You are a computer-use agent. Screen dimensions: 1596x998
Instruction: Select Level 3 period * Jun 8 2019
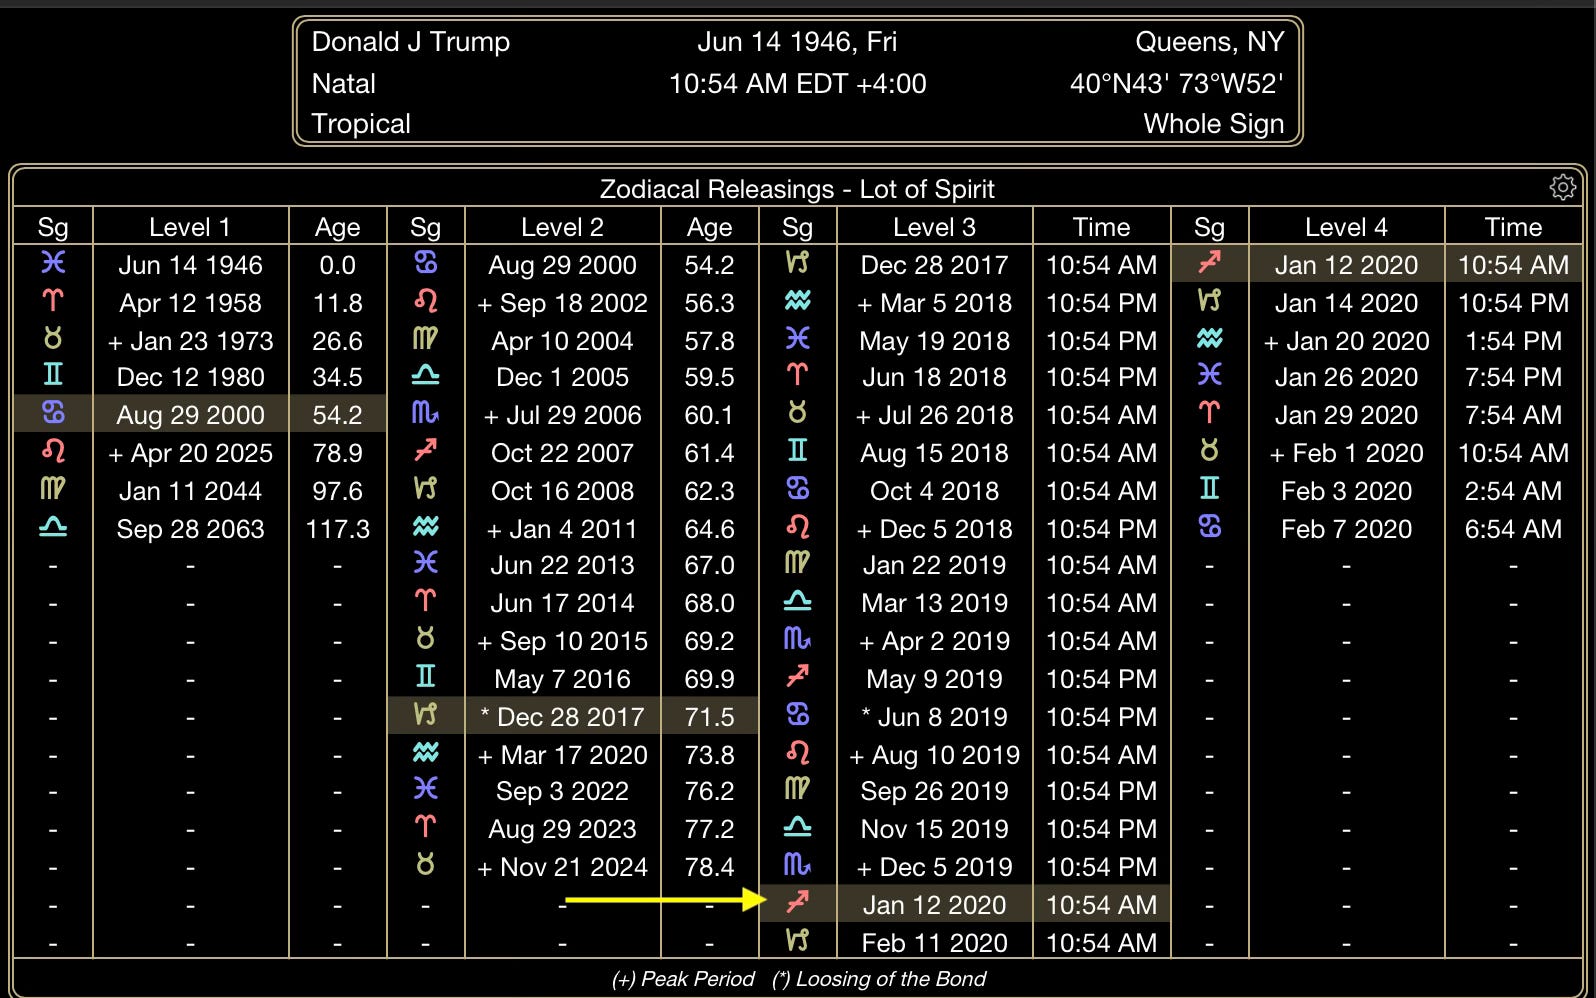pos(934,717)
